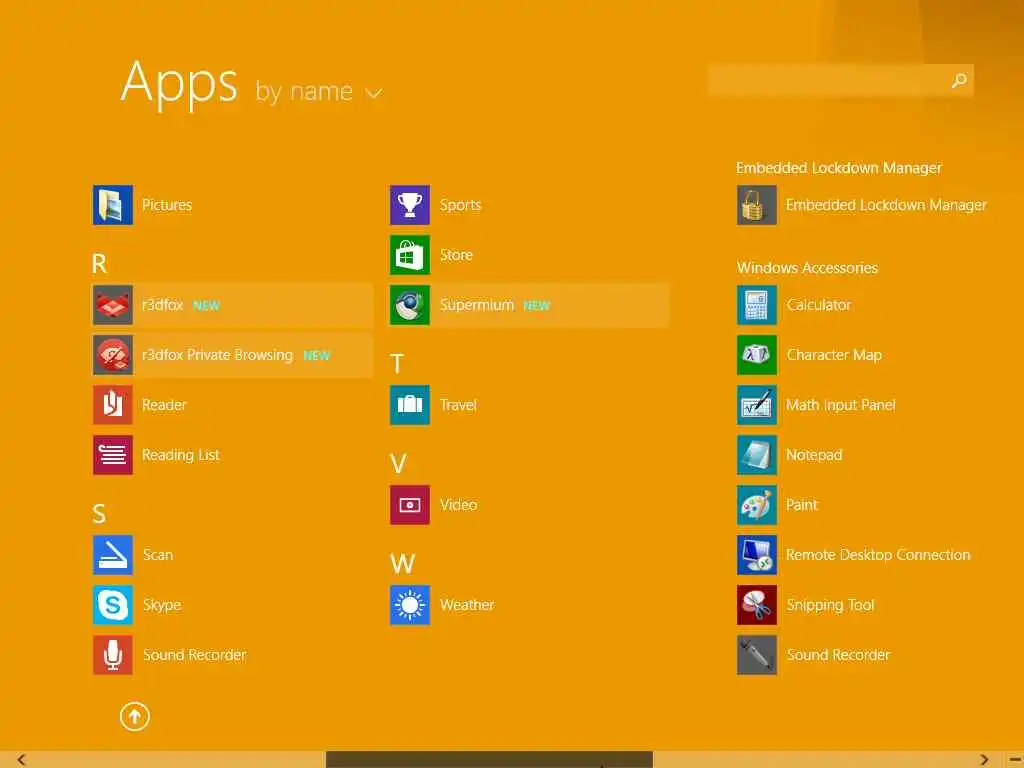This screenshot has height=768, width=1024.
Task: Open the Weather sun icon
Action: (409, 605)
